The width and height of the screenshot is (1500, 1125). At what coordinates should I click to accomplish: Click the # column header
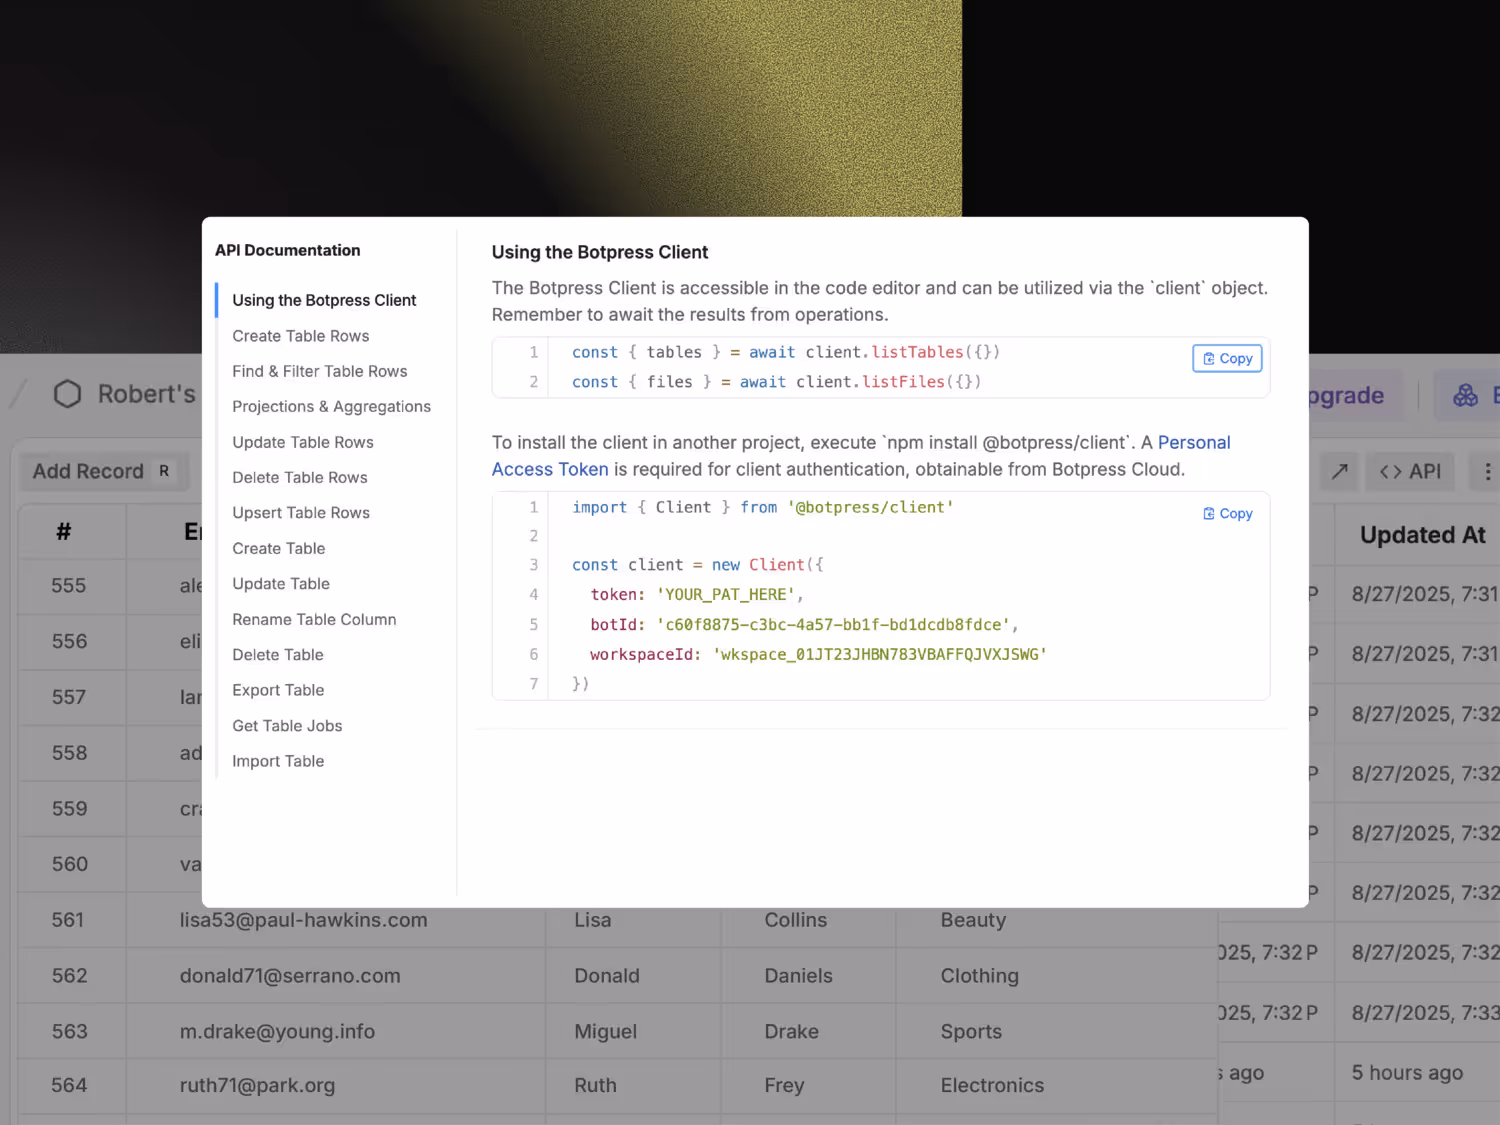tap(63, 532)
